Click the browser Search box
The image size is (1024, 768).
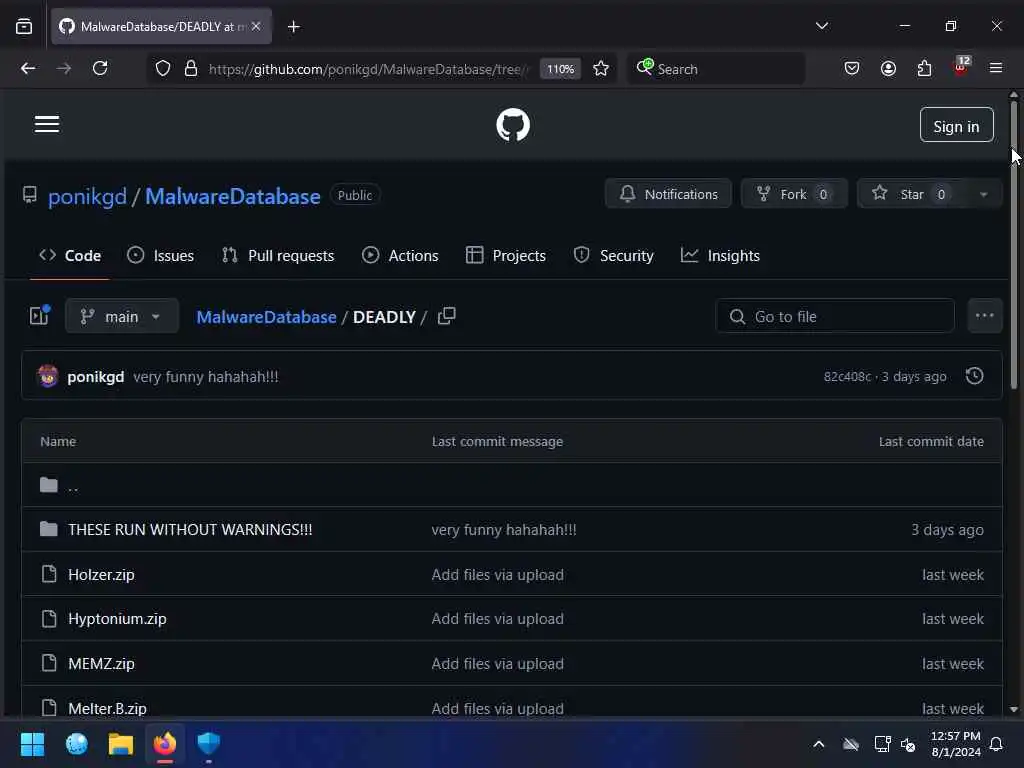(716, 69)
